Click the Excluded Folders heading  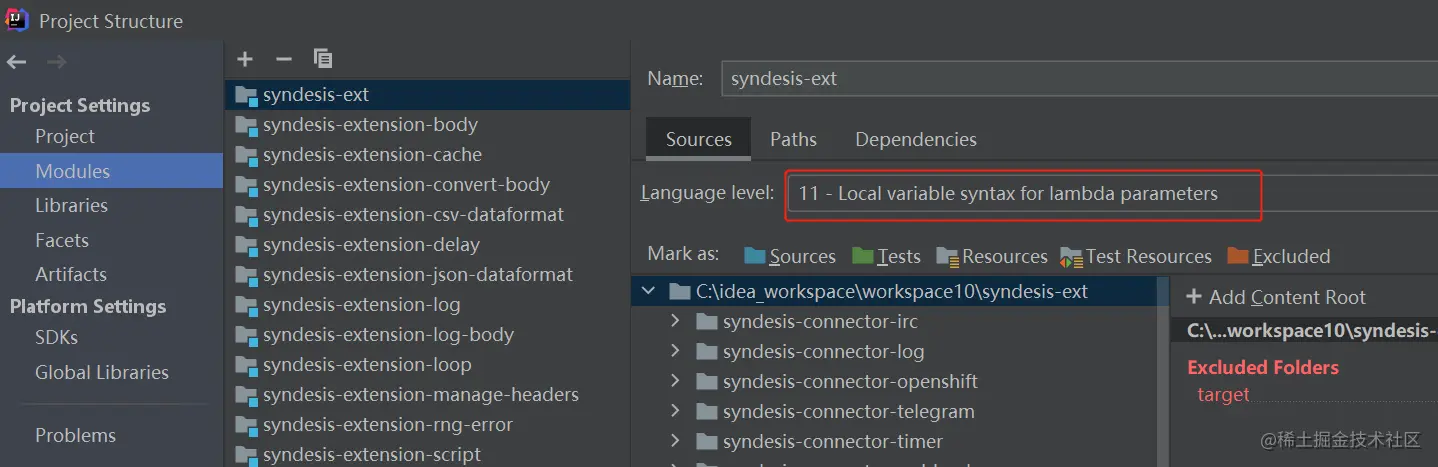click(1263, 367)
